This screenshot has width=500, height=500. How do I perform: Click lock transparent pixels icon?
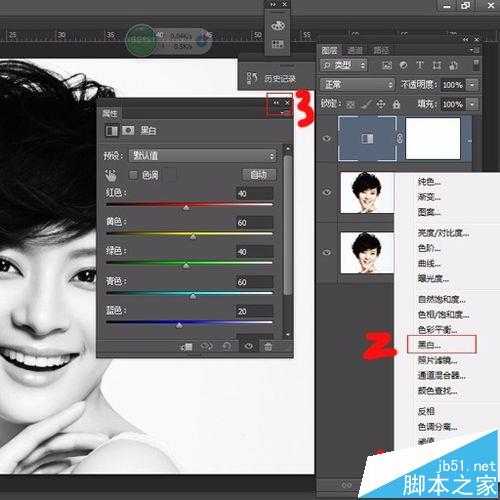350,105
